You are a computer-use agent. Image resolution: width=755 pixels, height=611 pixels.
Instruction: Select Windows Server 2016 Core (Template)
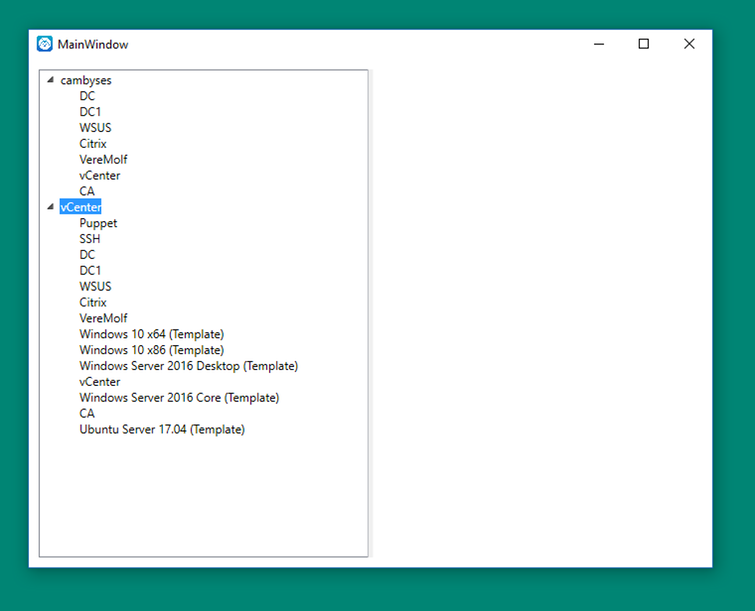click(179, 398)
